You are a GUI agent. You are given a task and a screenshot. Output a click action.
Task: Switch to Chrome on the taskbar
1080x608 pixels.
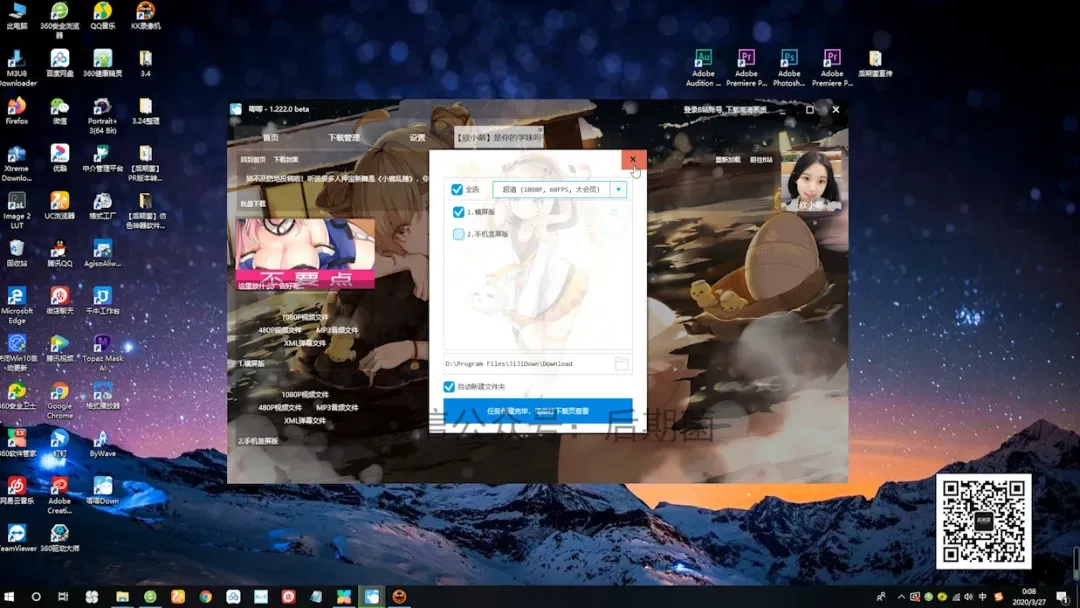(x=205, y=596)
